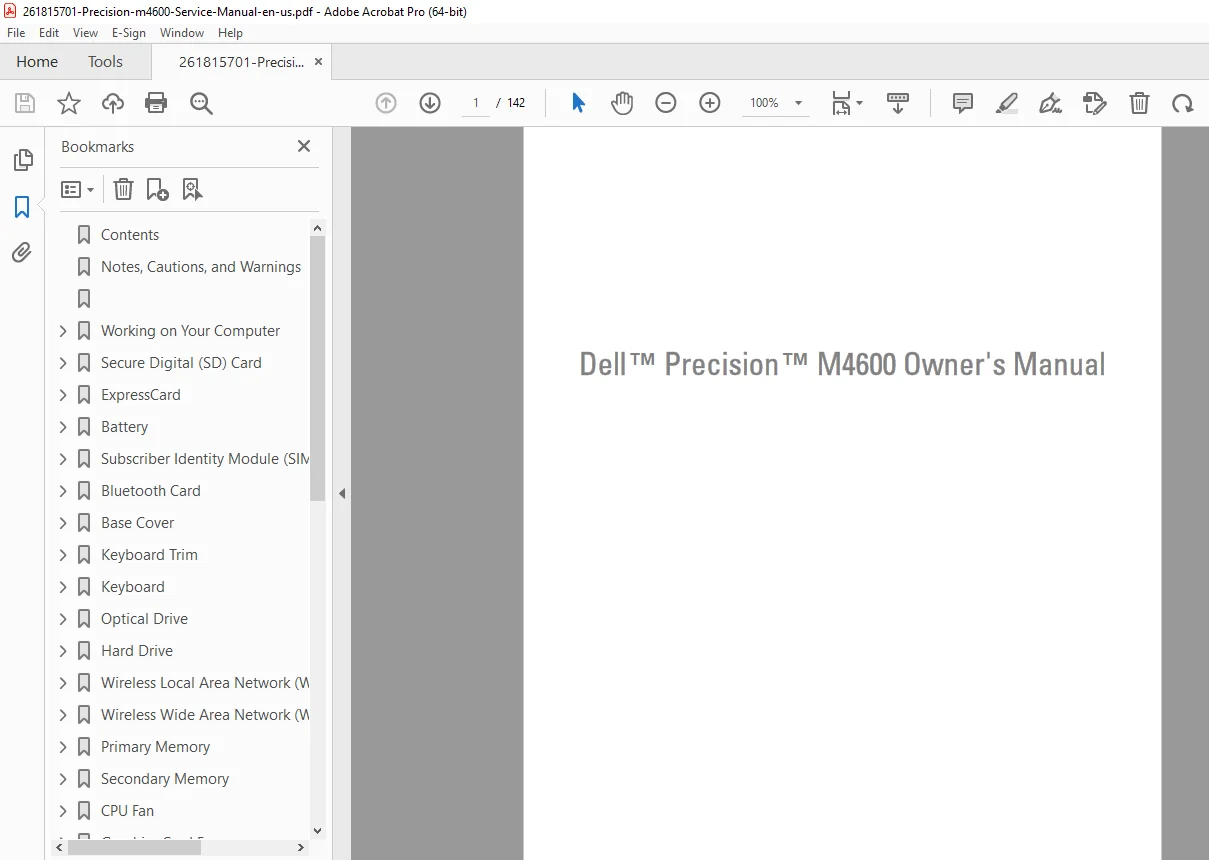
Task: Rotate the page view
Action: pyautogui.click(x=1183, y=103)
